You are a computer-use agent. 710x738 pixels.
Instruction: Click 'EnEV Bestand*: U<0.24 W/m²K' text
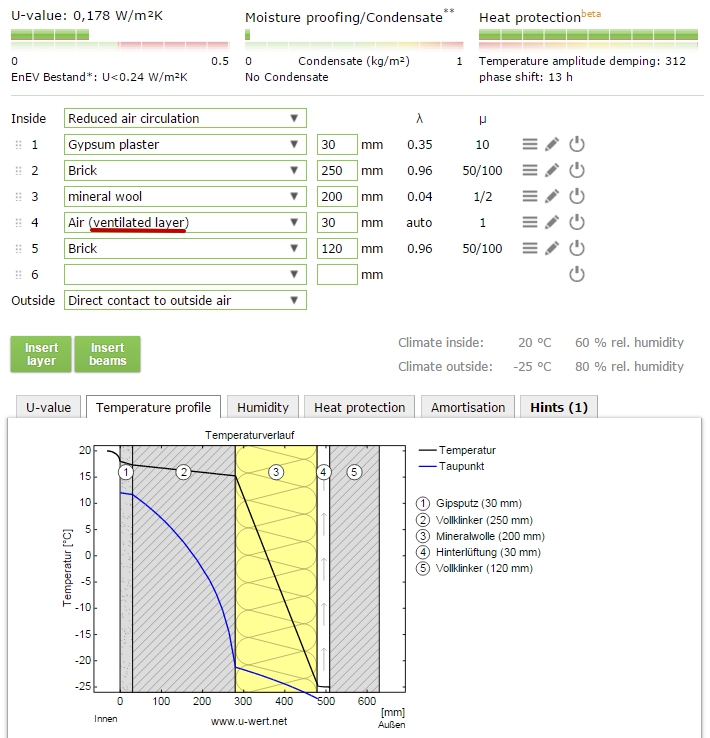(99, 77)
